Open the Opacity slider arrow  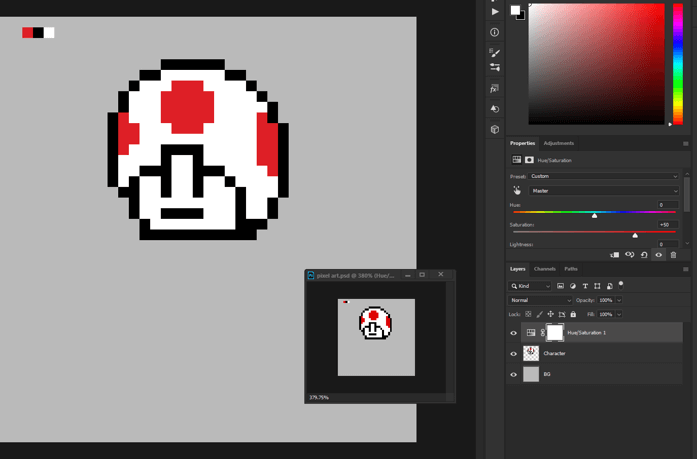point(619,300)
